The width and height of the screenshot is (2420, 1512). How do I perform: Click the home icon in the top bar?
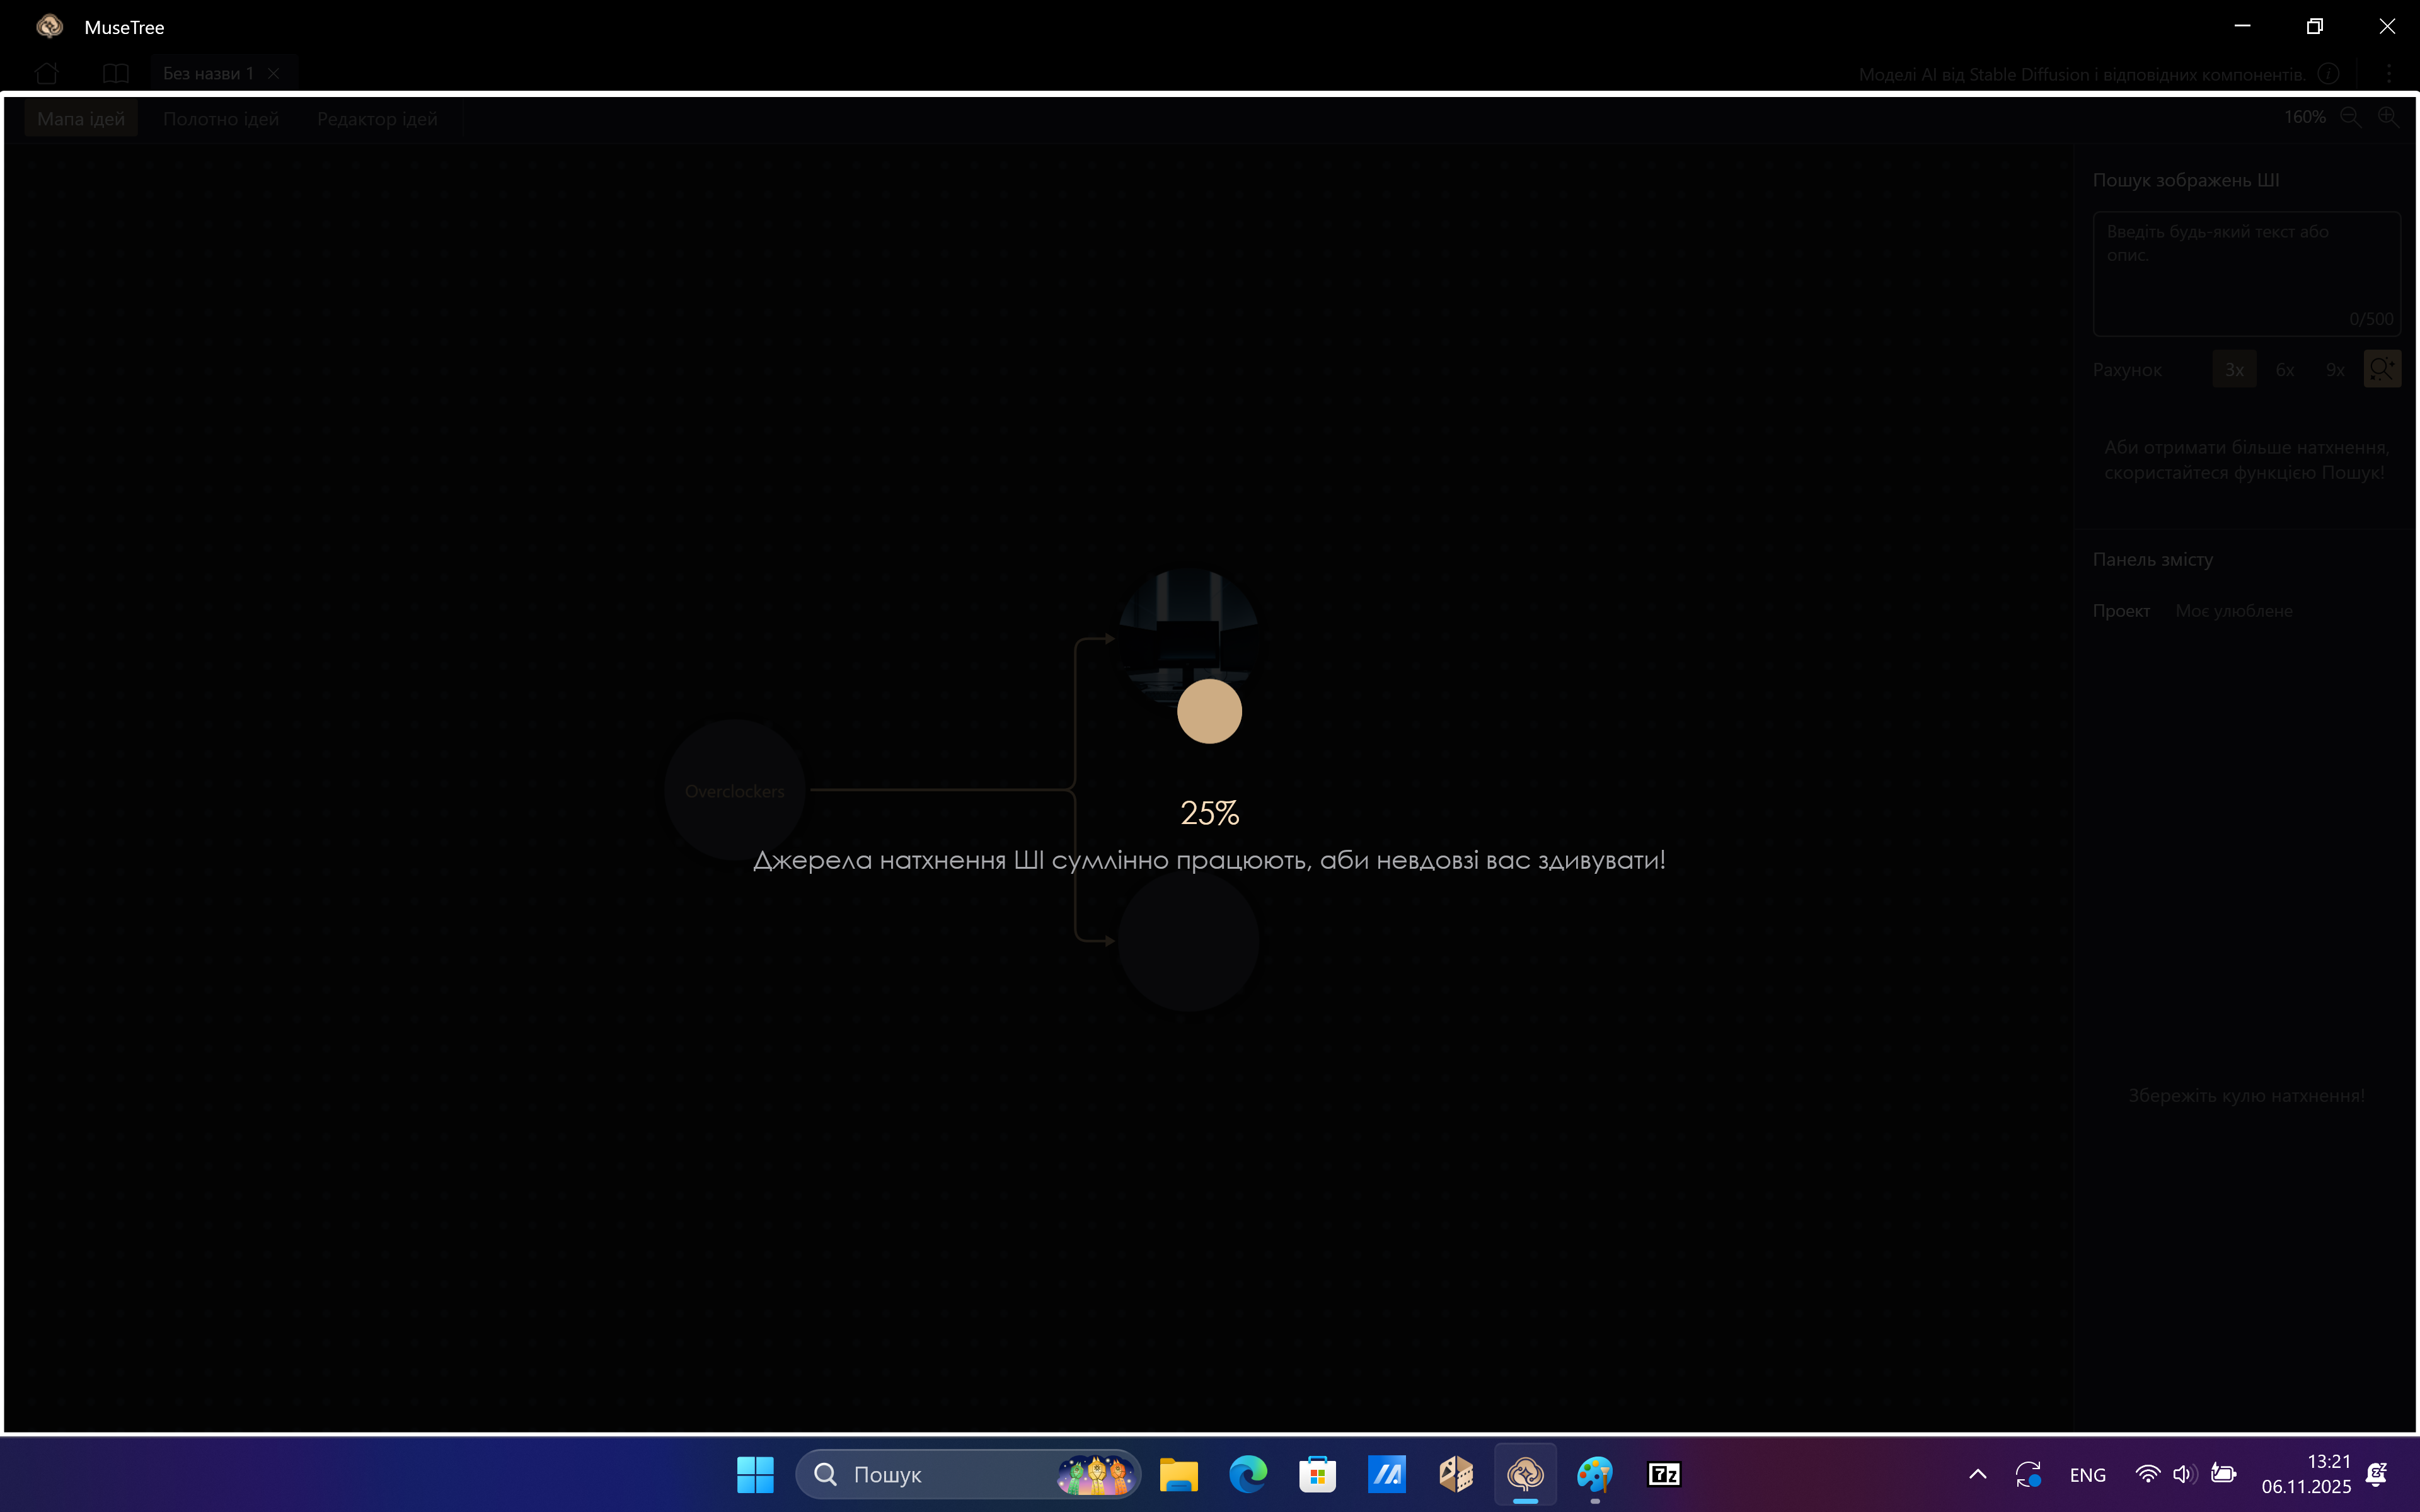click(x=46, y=74)
